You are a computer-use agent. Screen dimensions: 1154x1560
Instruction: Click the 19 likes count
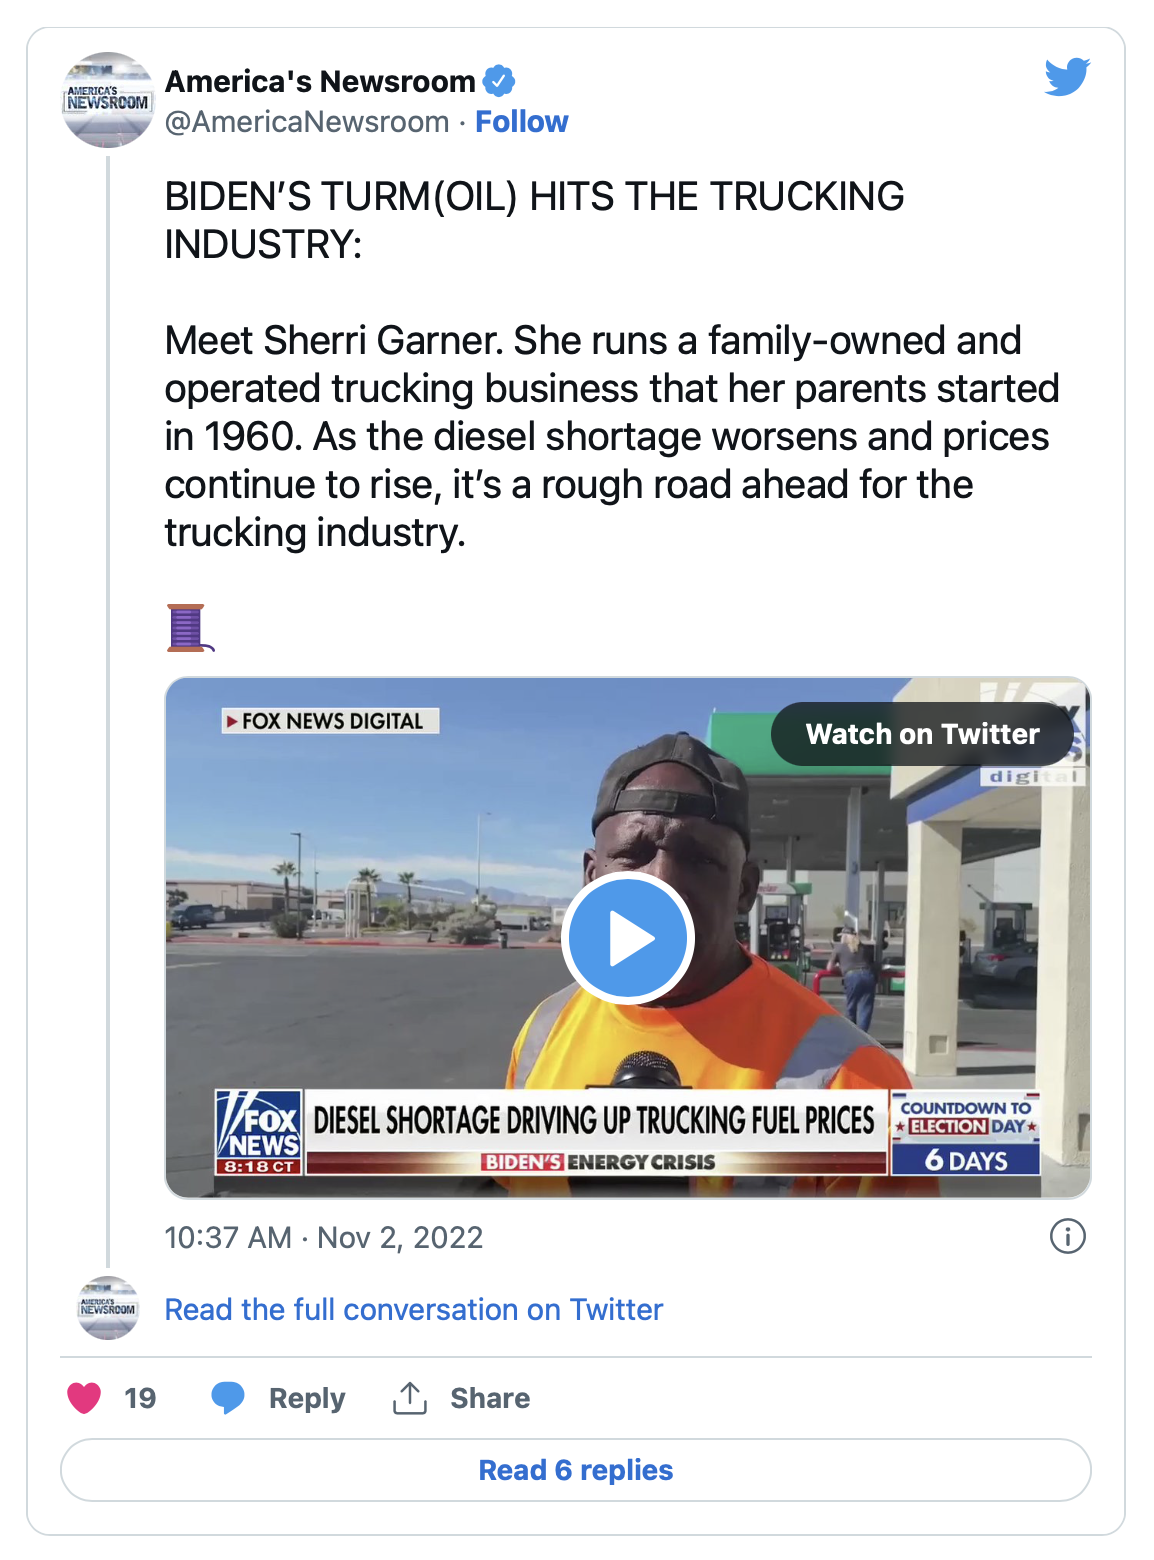140,1398
